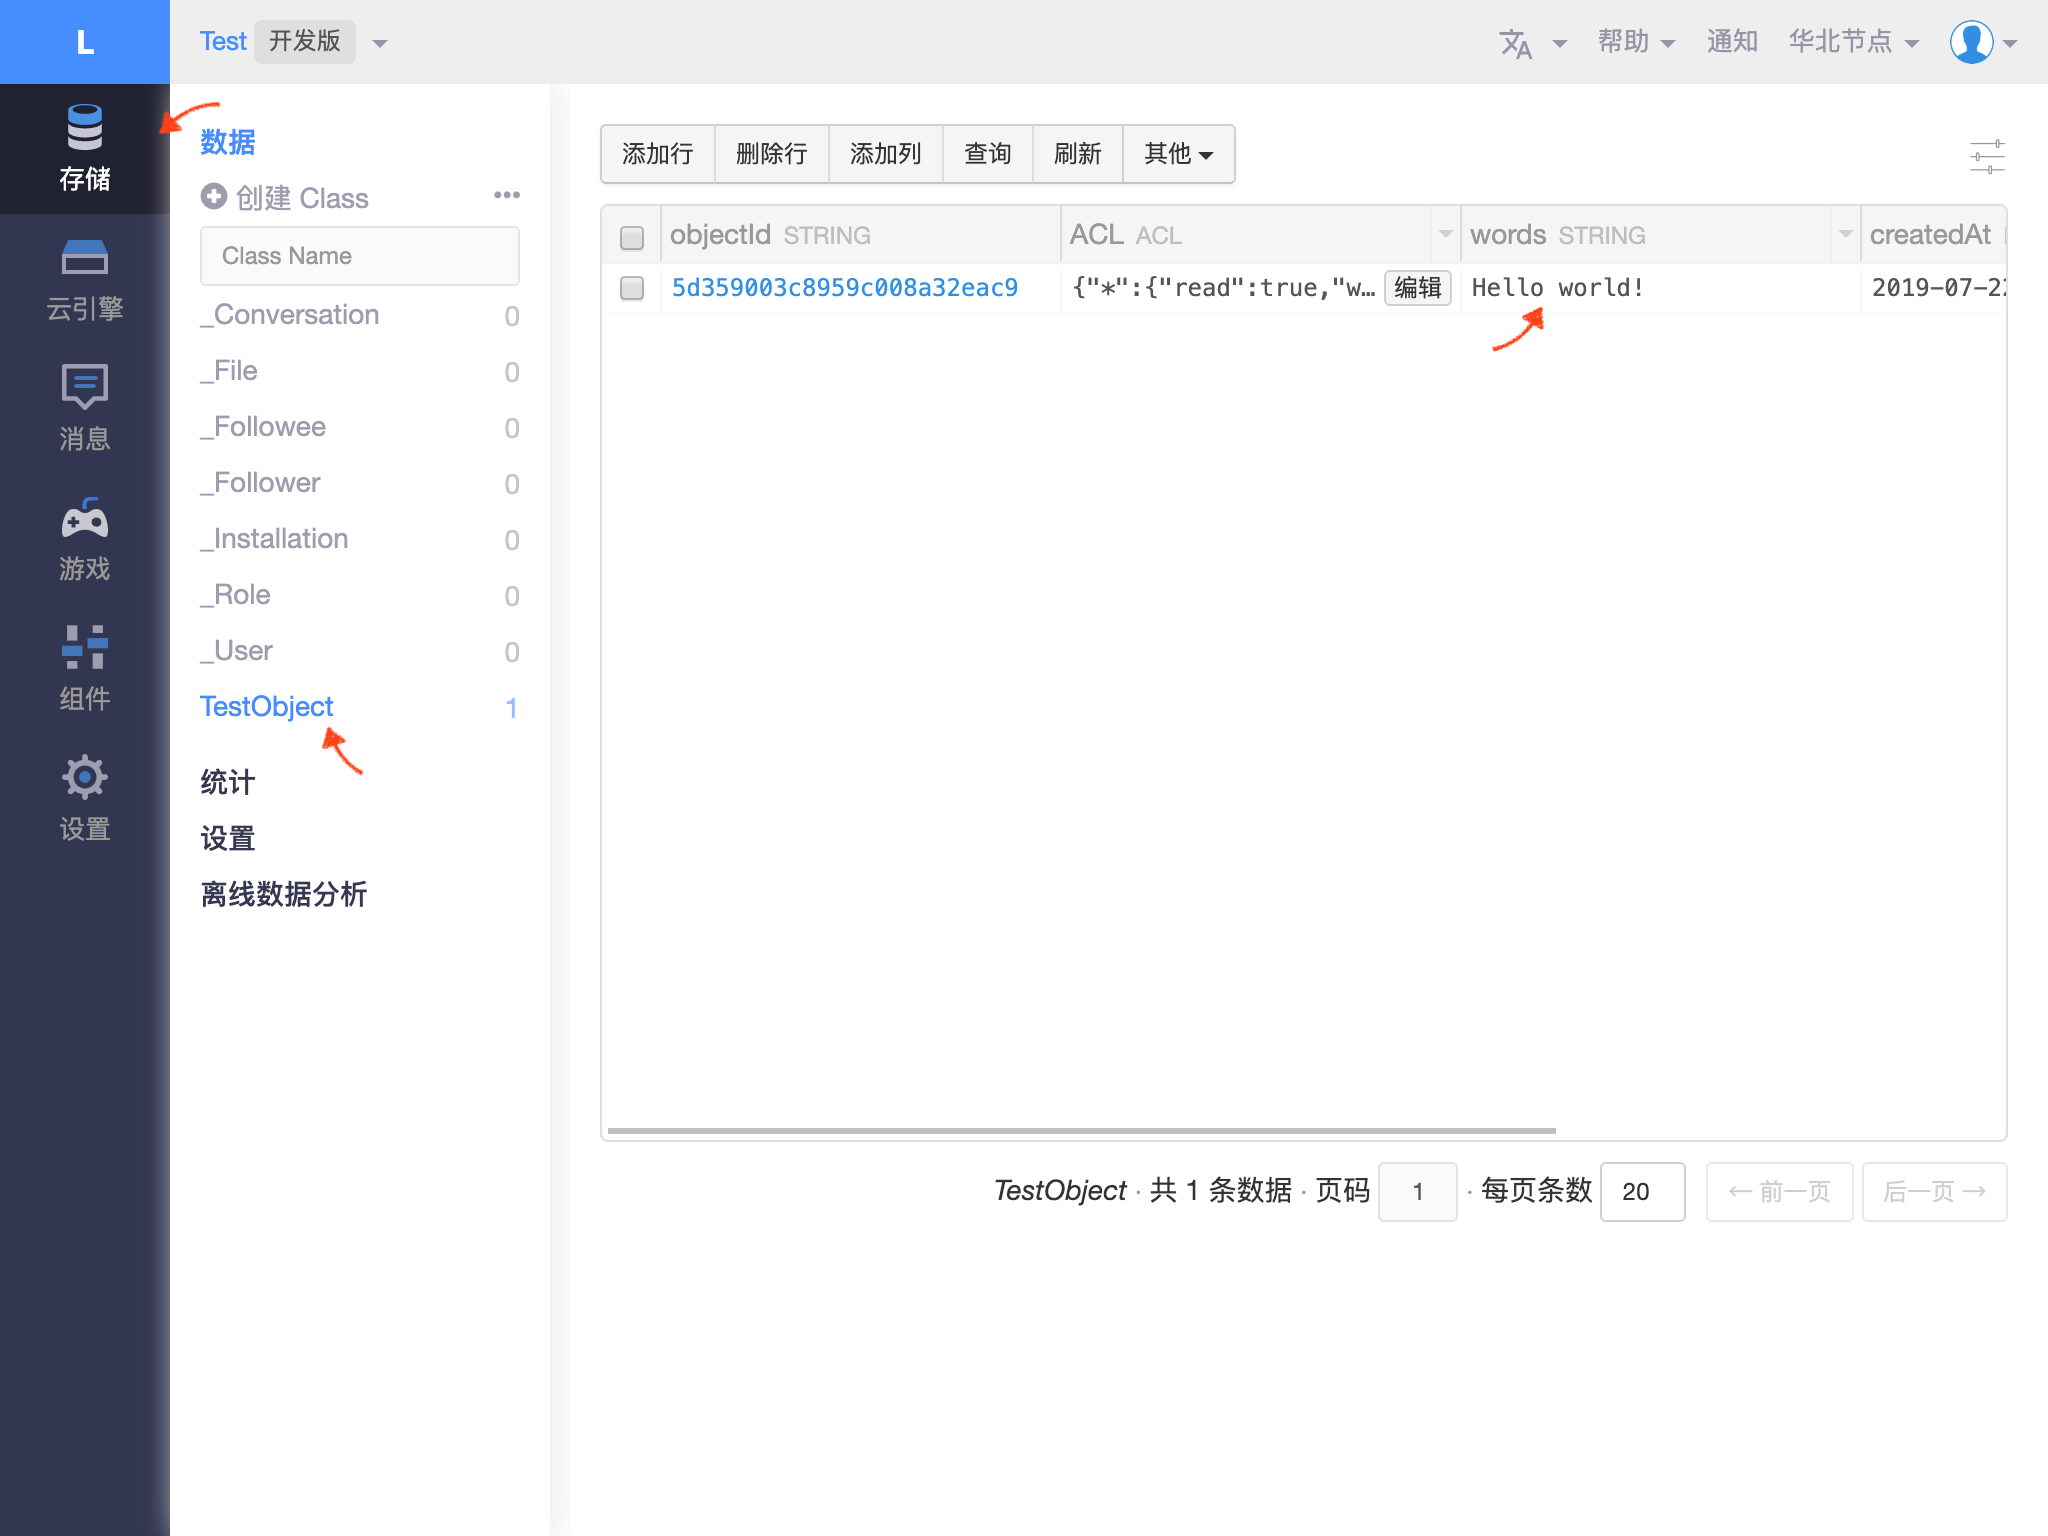Switch to the 统计 section
The width and height of the screenshot is (2048, 1536).
tap(227, 782)
